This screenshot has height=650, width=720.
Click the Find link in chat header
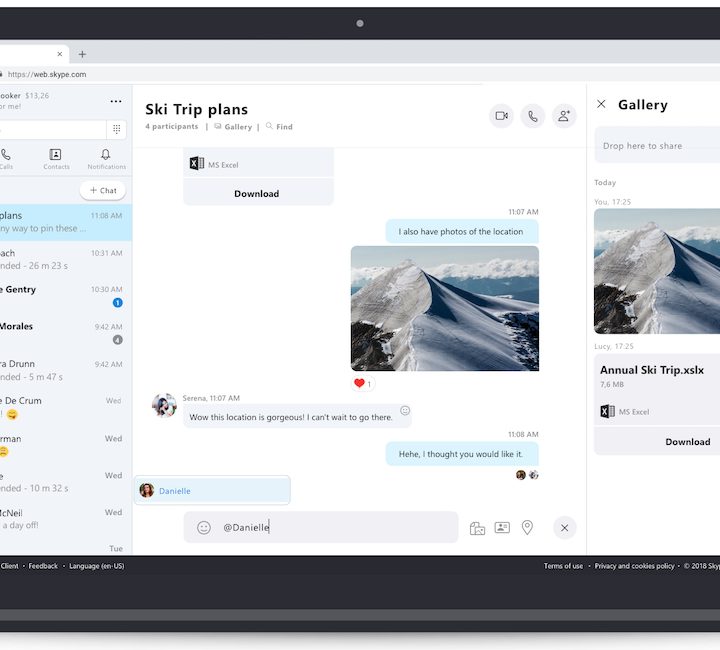pyautogui.click(x=279, y=127)
